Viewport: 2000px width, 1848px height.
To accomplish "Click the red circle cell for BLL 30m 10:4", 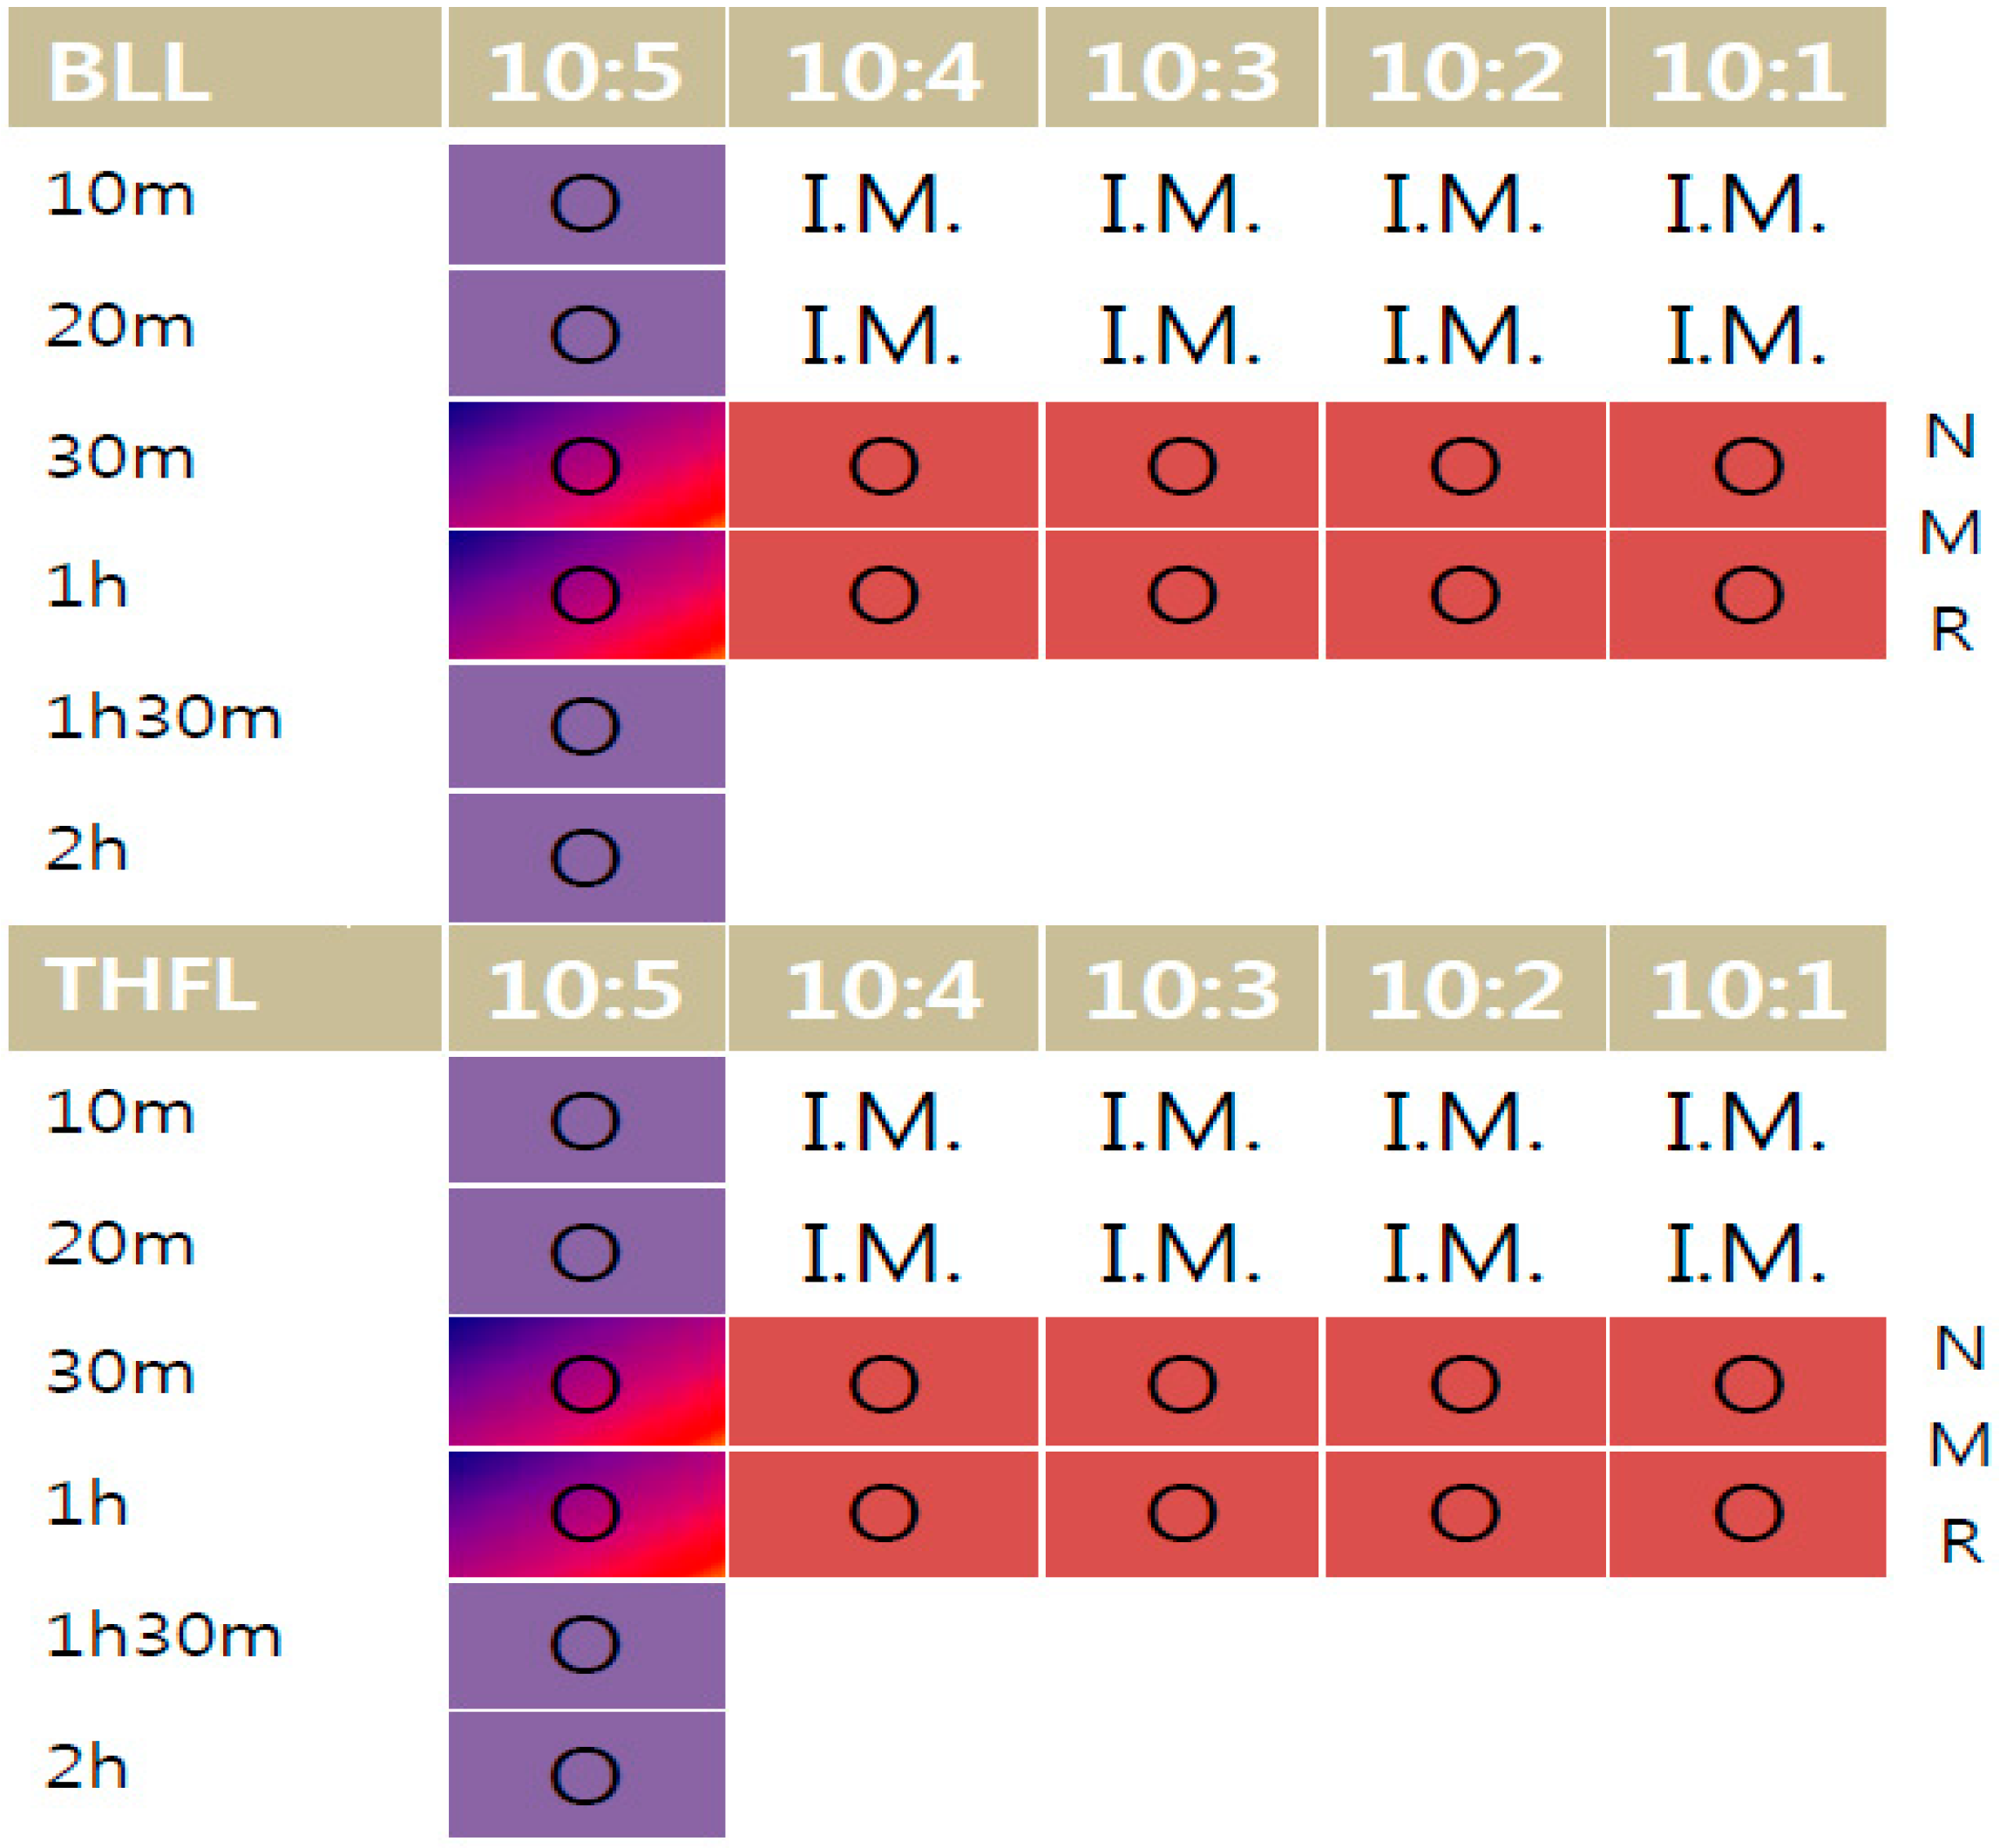I will point(884,465).
